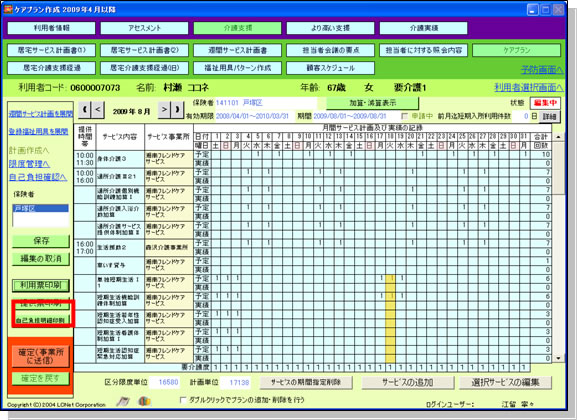This screenshot has height=420, width=577.
Task: Enable ダブルクリックでプランの追加・削除 checkbox
Action: pos(183,400)
